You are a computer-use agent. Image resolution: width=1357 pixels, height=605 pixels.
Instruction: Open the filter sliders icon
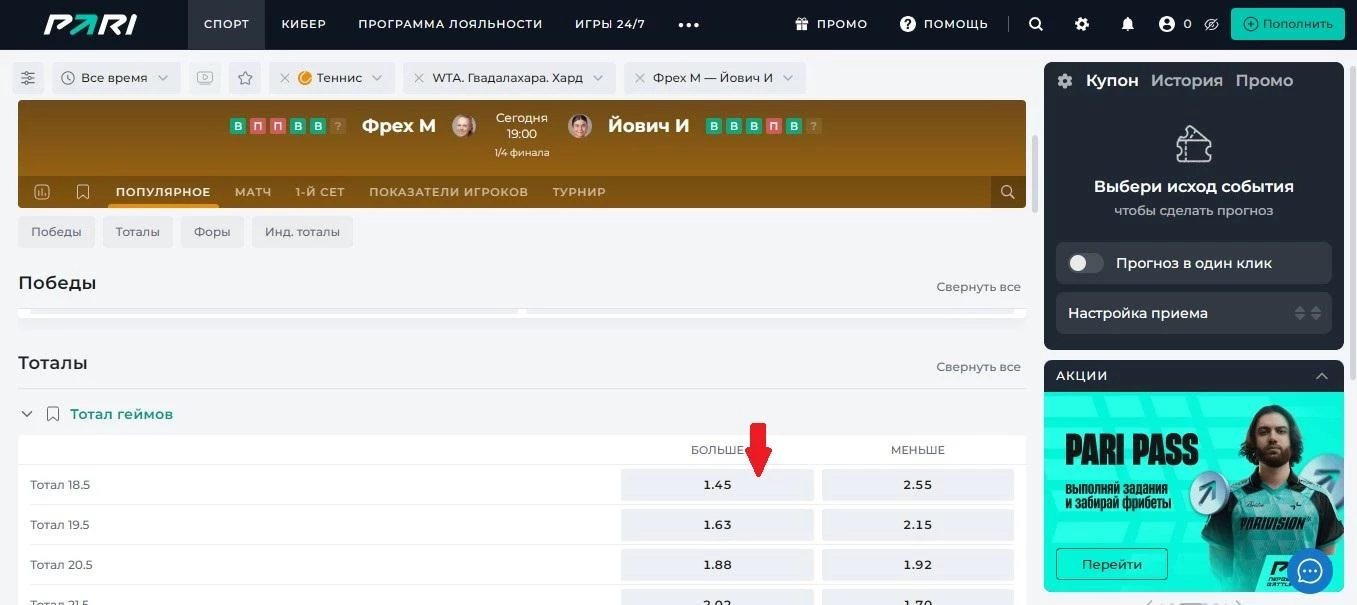28,78
